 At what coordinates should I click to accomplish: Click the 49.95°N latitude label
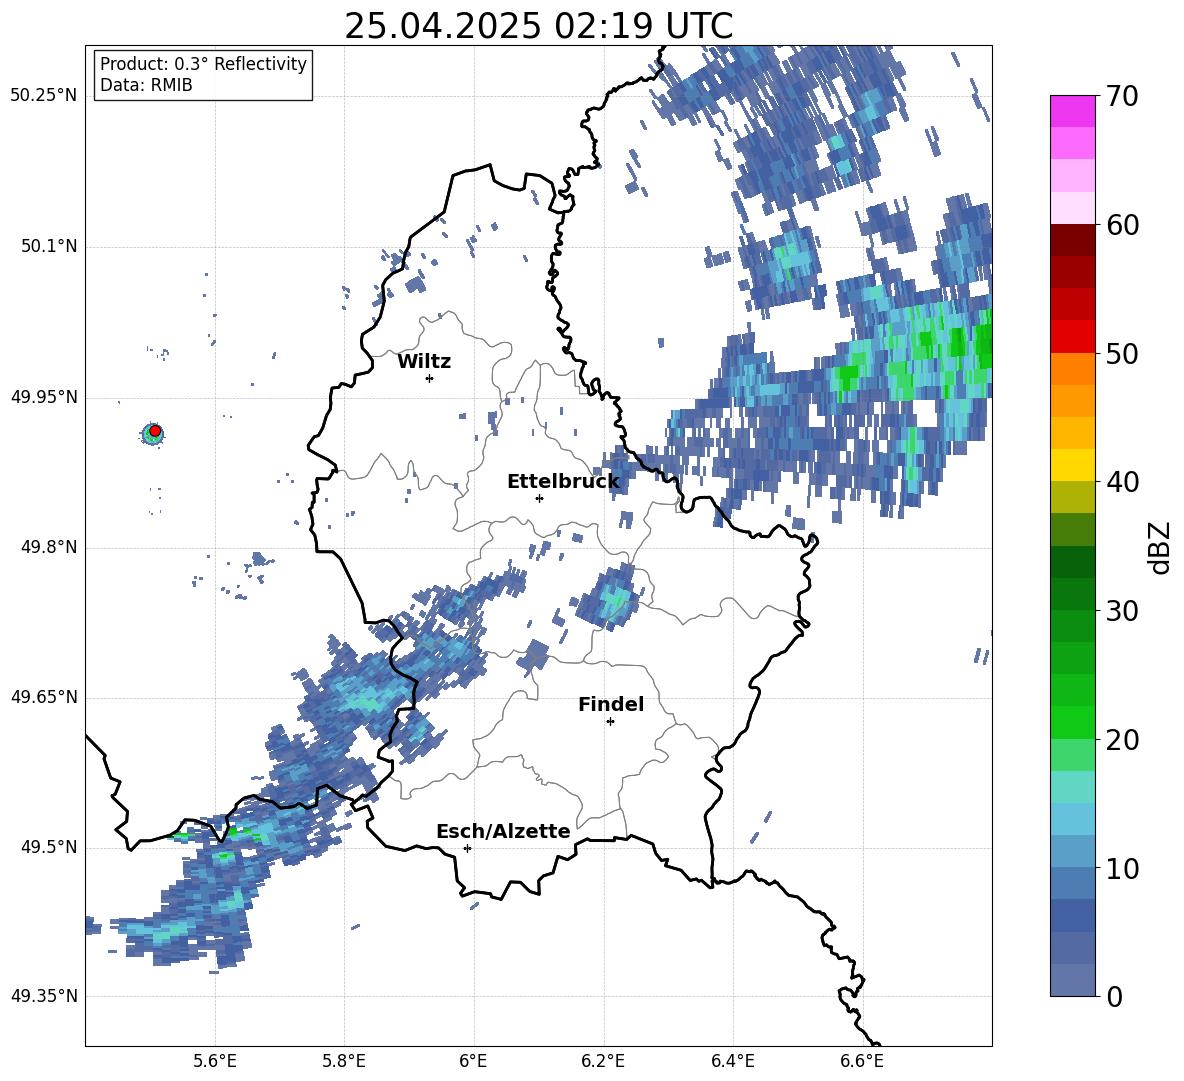click(x=44, y=396)
